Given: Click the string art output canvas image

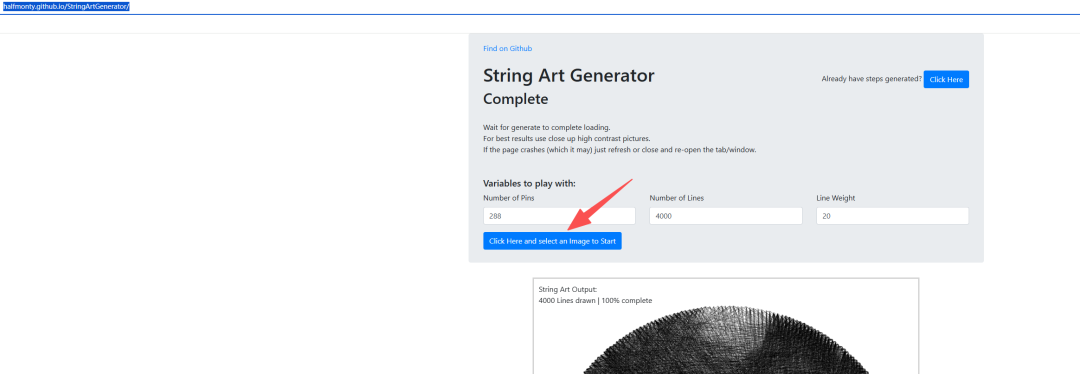Looking at the screenshot, I should click(x=726, y=341).
